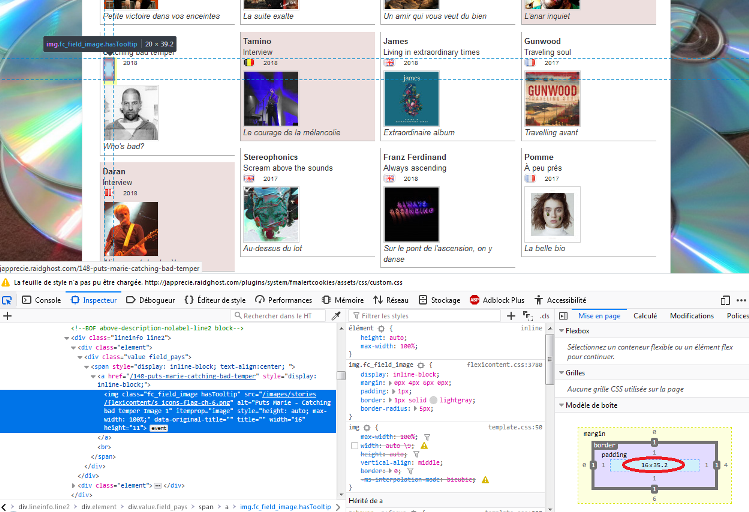
Task: Open the Console panel
Action: pos(42,300)
